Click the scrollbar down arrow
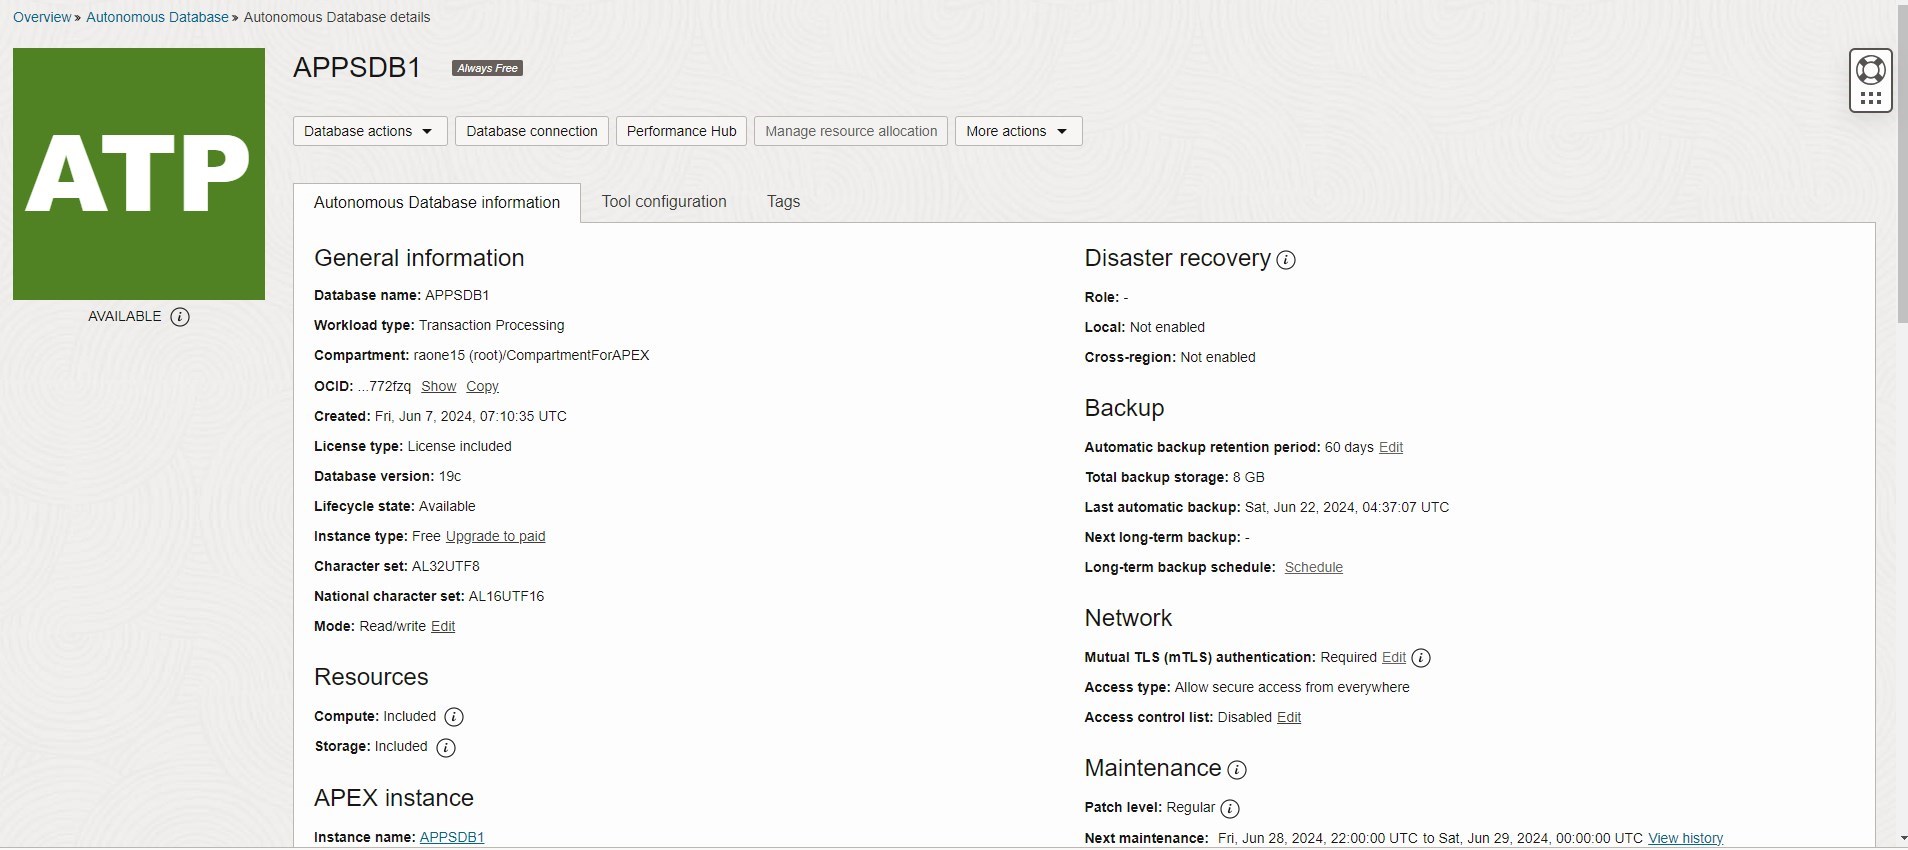 point(1902,838)
